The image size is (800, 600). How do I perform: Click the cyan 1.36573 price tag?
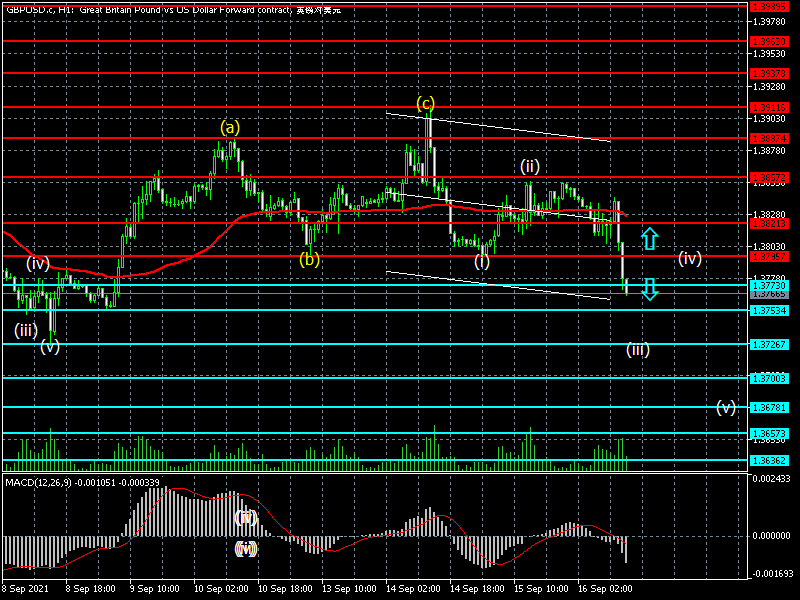coord(769,433)
